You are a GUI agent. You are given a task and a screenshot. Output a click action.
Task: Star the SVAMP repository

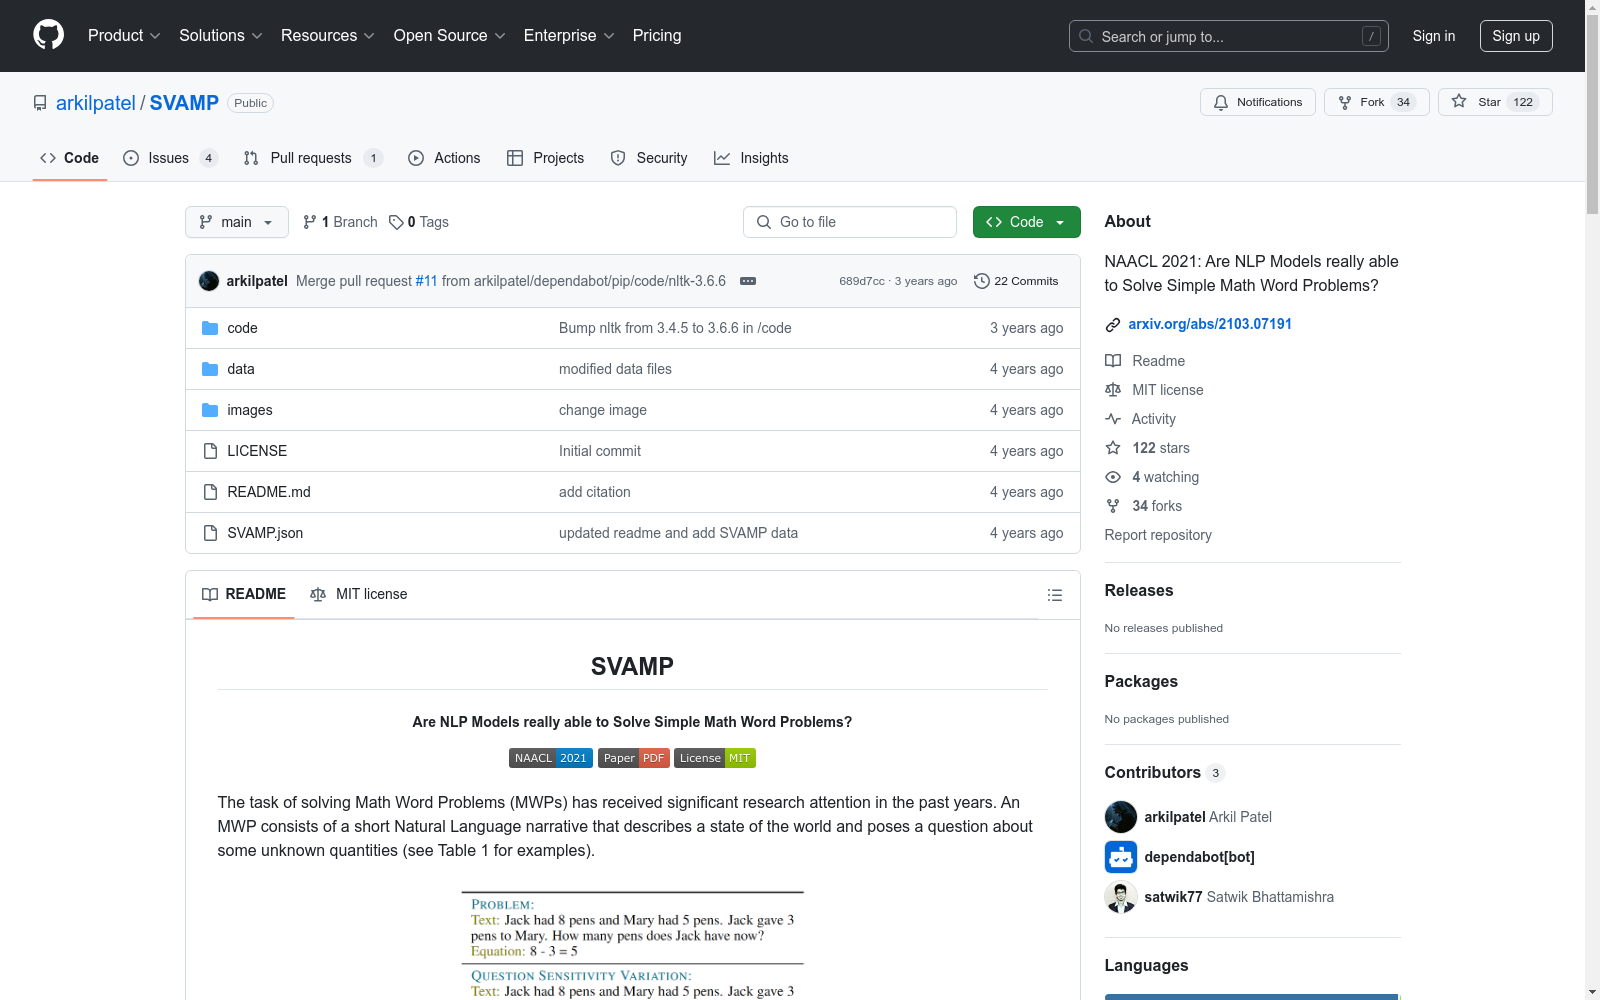pyautogui.click(x=1495, y=102)
